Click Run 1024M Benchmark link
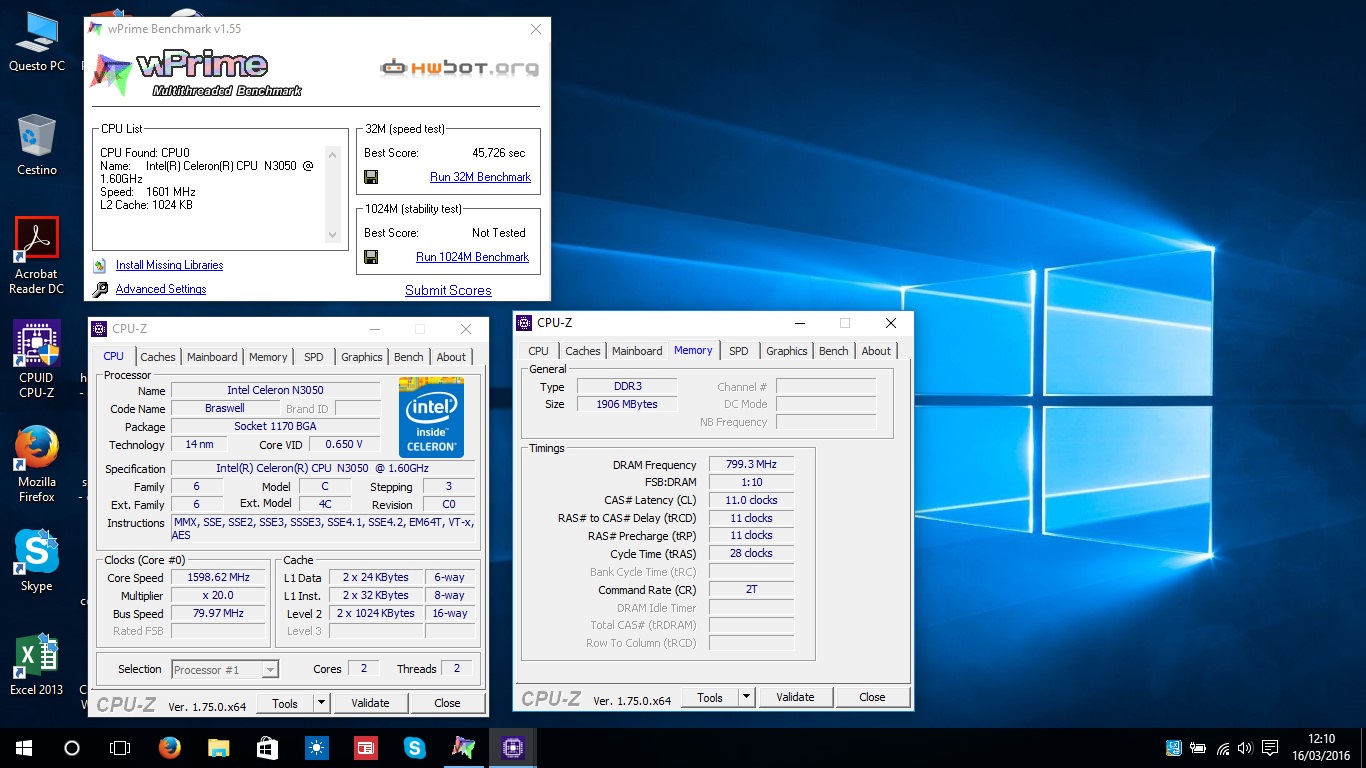The image size is (1366, 768). point(472,257)
